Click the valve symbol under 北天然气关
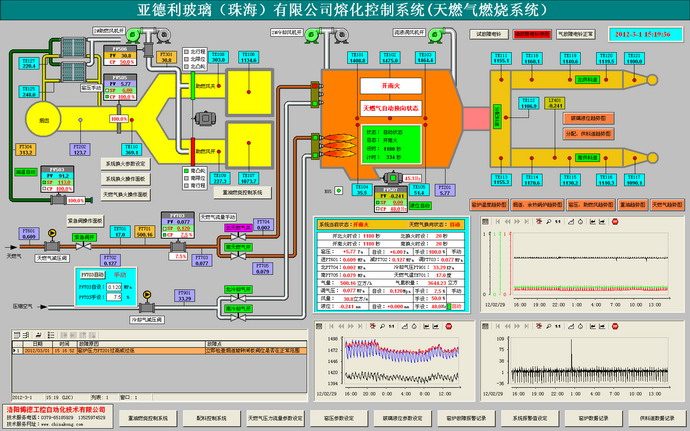The width and height of the screenshot is (690, 431). (238, 236)
